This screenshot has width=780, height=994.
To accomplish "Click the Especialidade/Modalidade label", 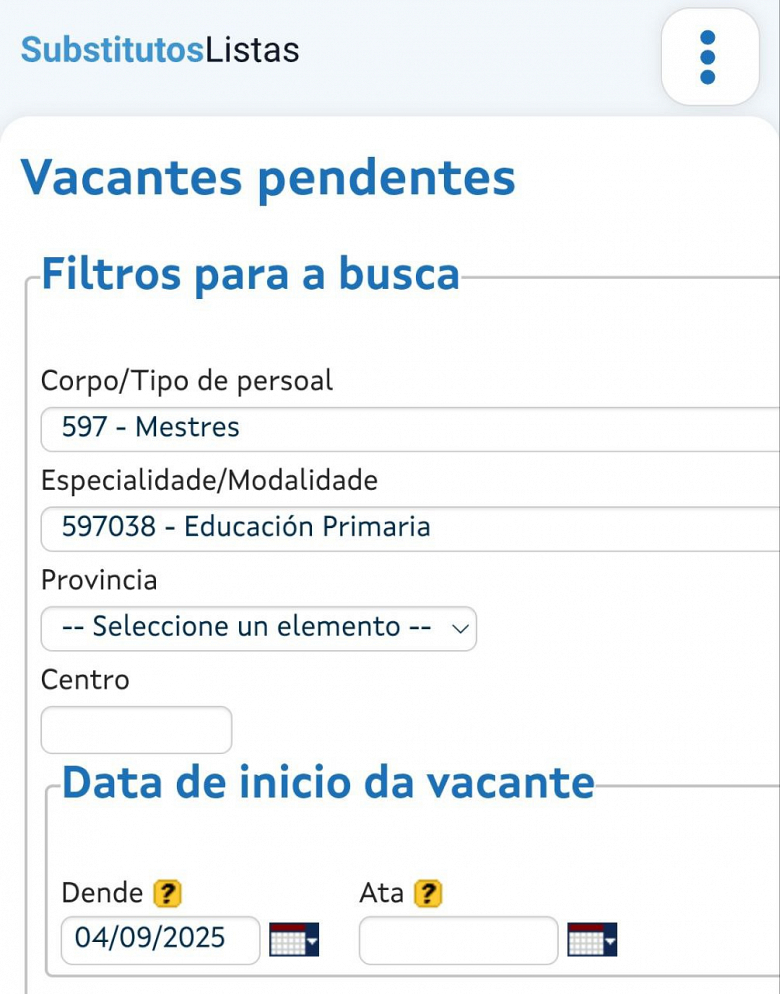I will (209, 480).
